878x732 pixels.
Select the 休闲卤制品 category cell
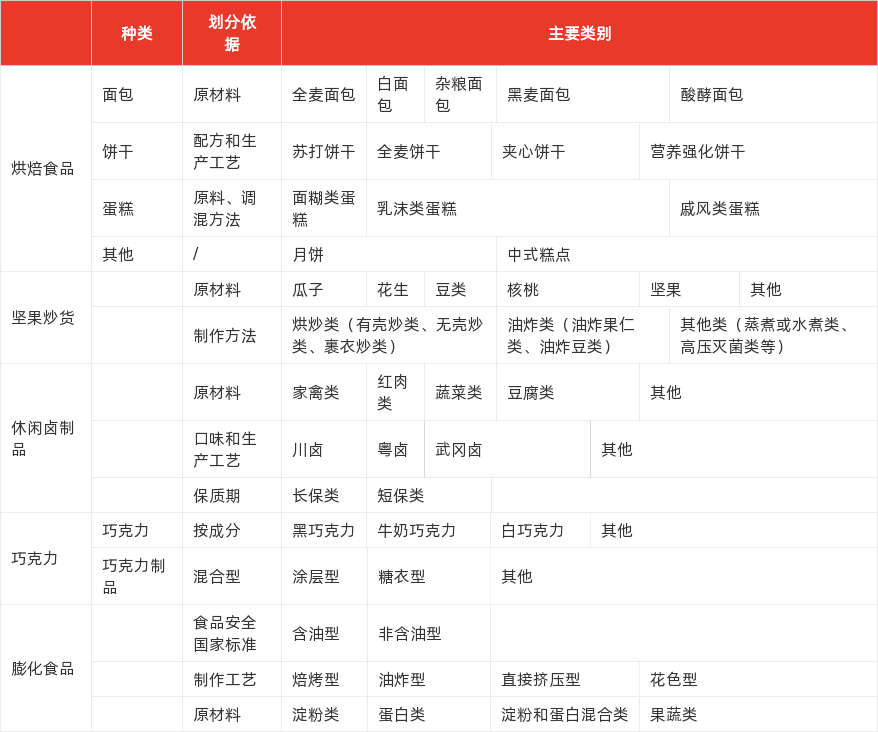pyautogui.click(x=46, y=438)
